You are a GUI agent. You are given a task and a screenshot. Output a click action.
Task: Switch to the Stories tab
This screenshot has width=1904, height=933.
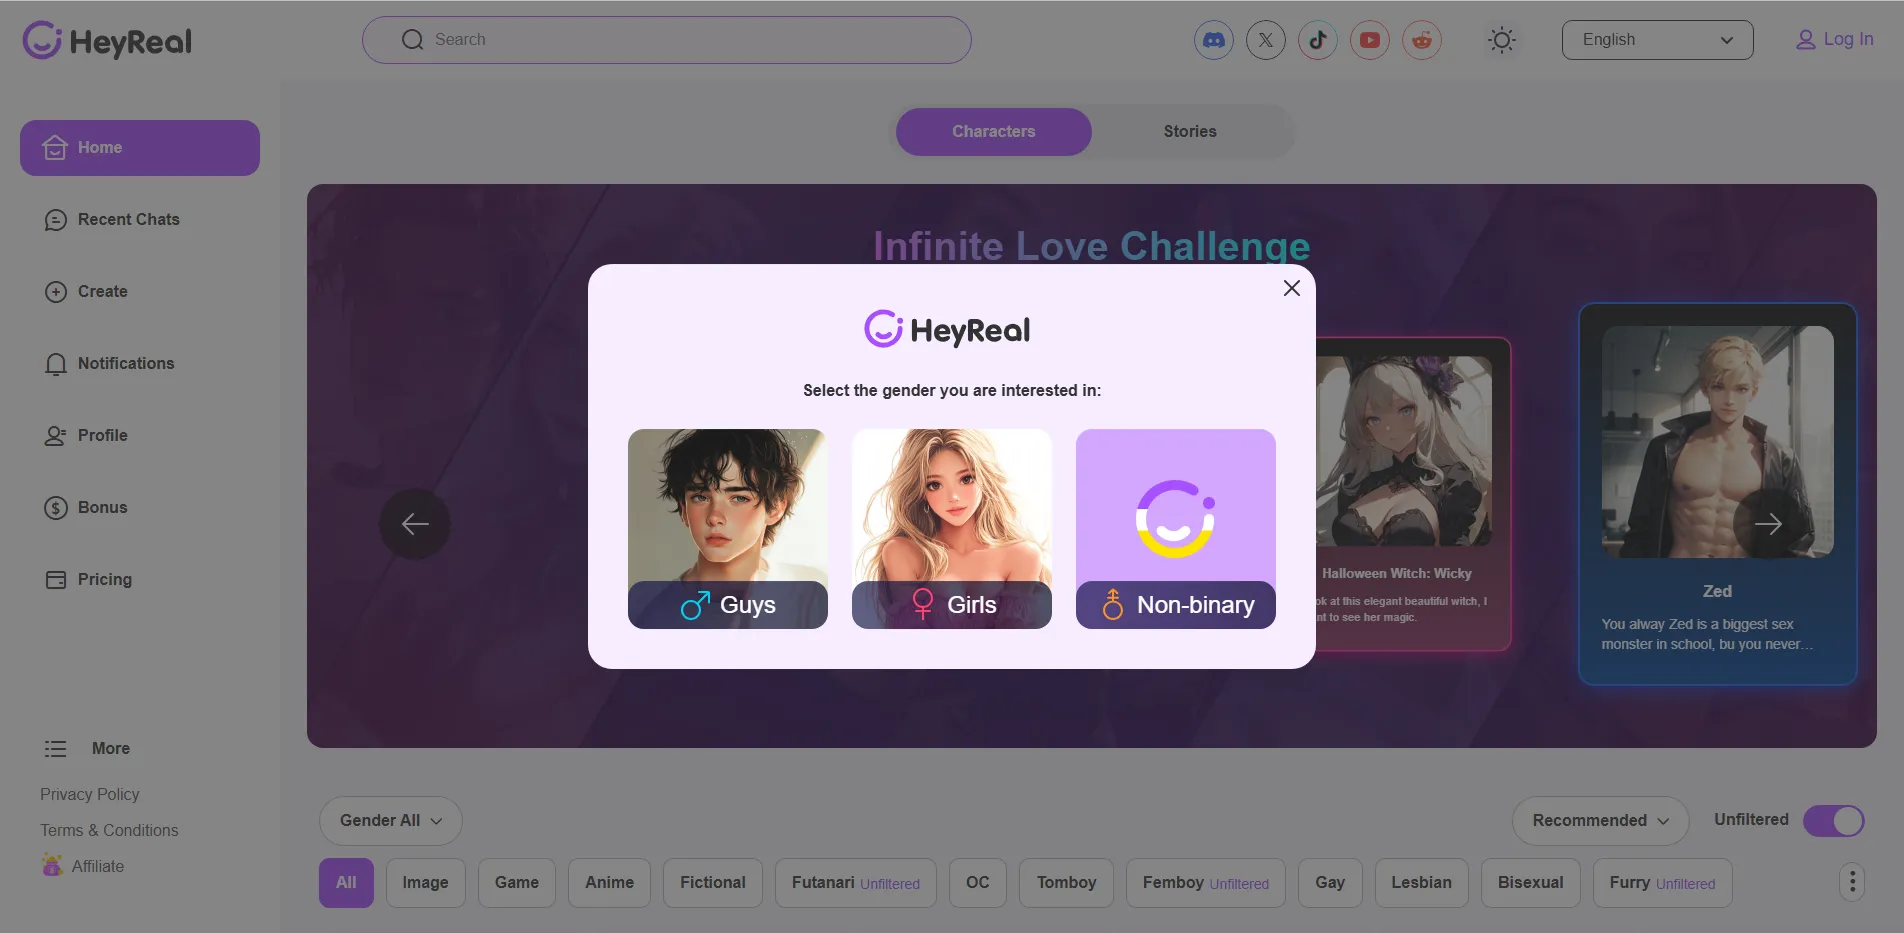tap(1189, 131)
